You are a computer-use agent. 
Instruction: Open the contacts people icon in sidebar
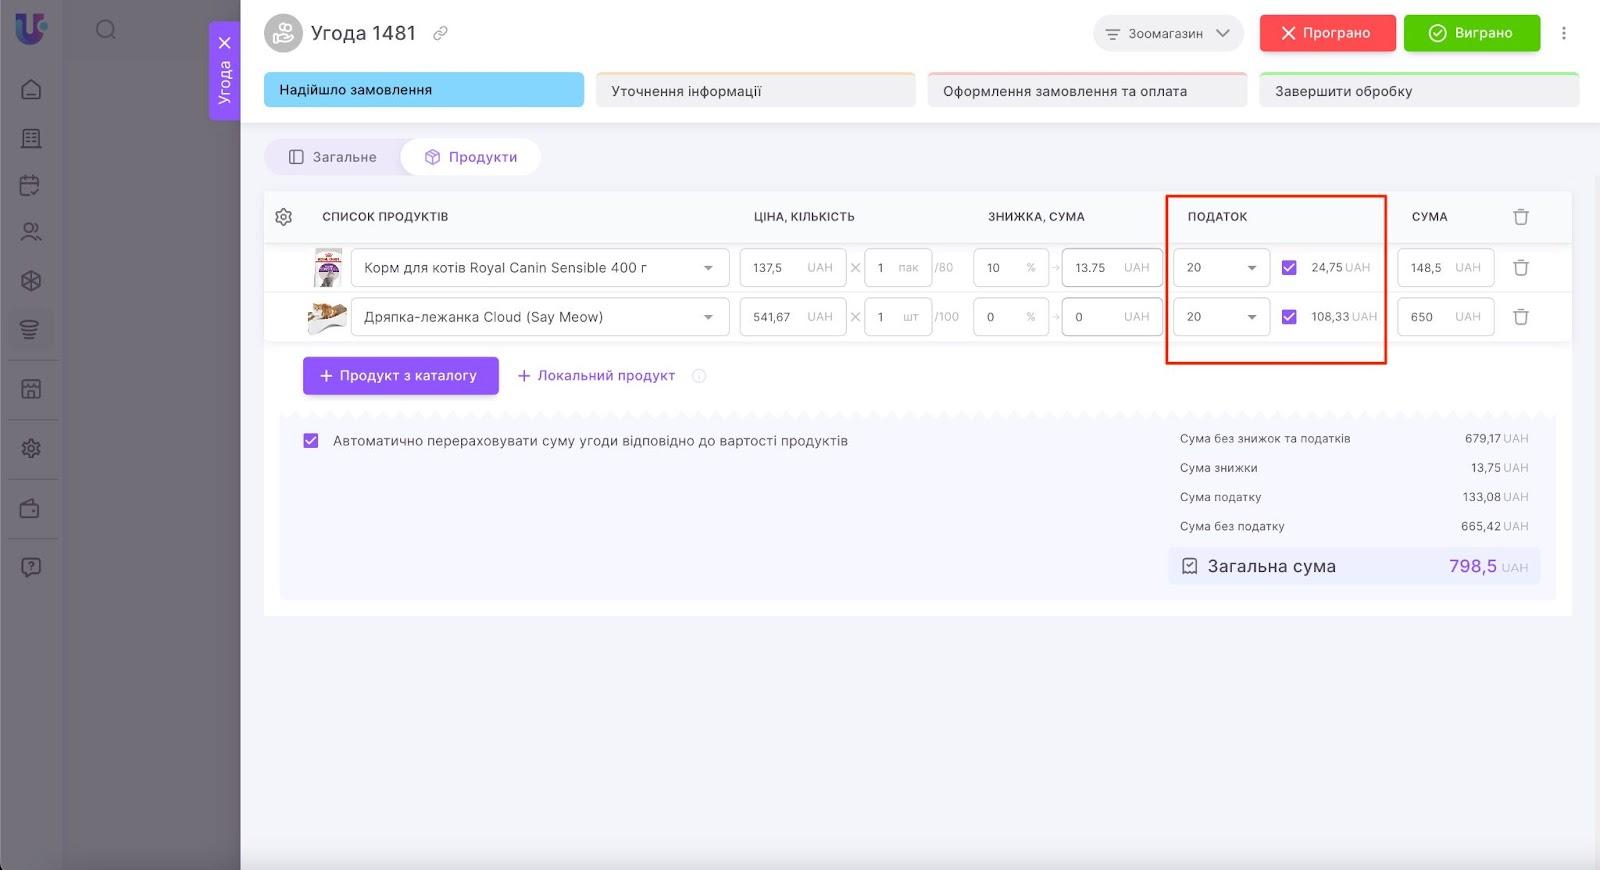[x=31, y=233]
